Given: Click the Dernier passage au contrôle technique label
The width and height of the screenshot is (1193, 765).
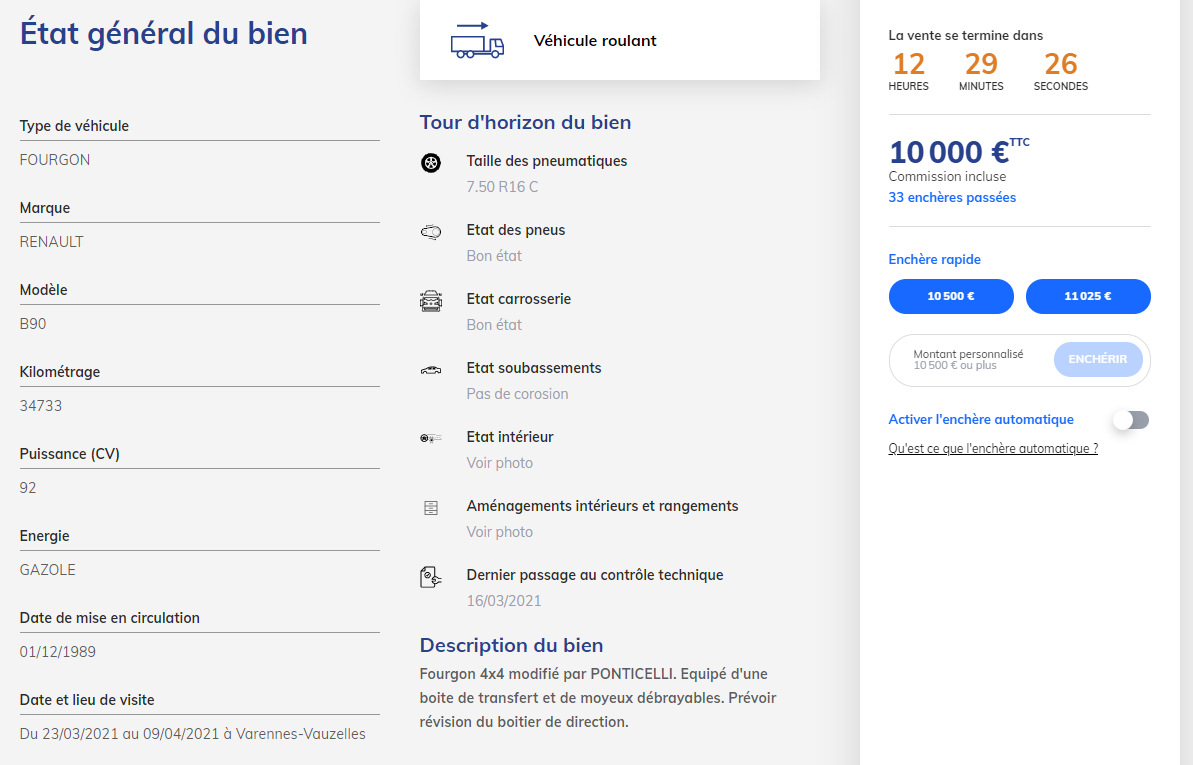Looking at the screenshot, I should click(595, 575).
